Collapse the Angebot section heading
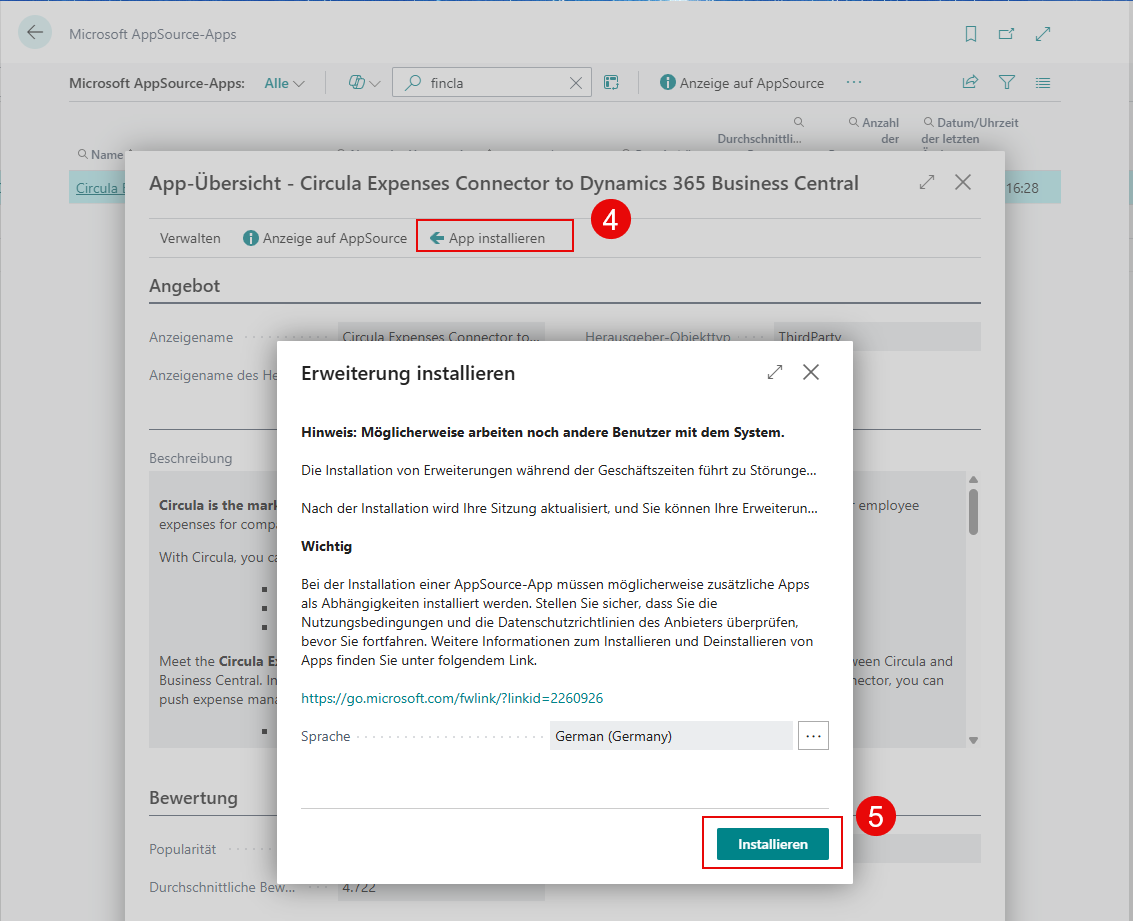The width and height of the screenshot is (1133, 921). (184, 286)
